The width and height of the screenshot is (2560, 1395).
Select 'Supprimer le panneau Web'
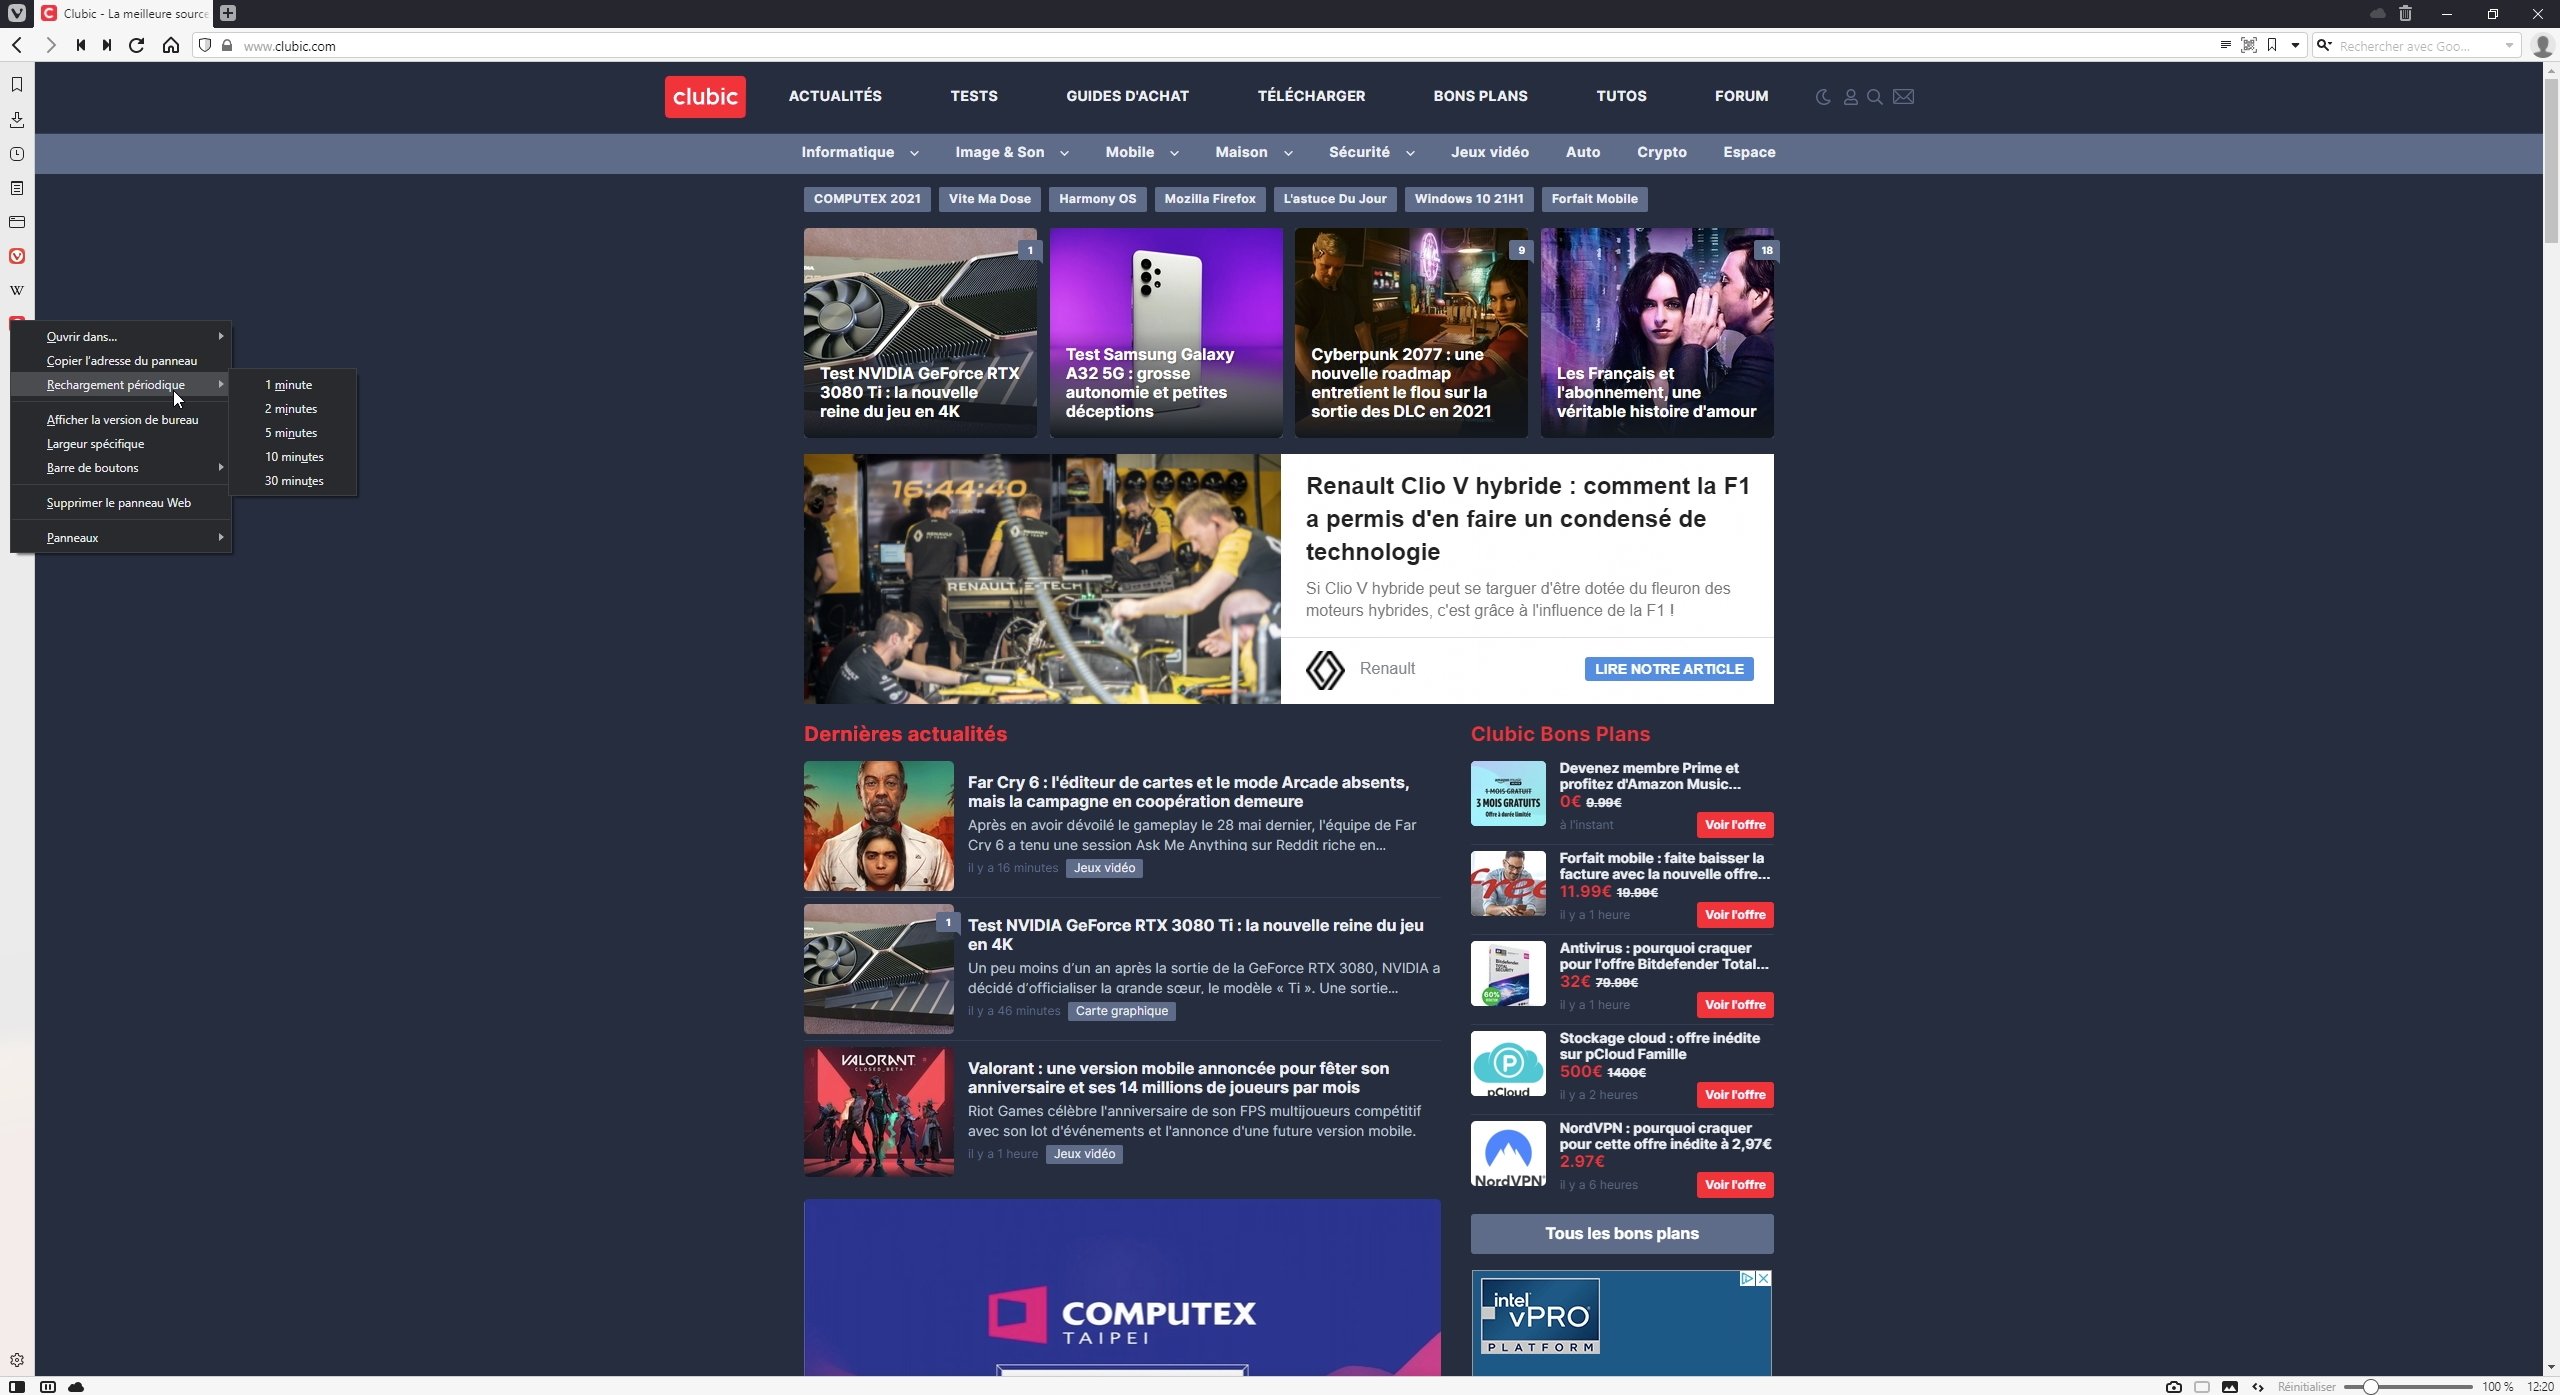click(121, 503)
